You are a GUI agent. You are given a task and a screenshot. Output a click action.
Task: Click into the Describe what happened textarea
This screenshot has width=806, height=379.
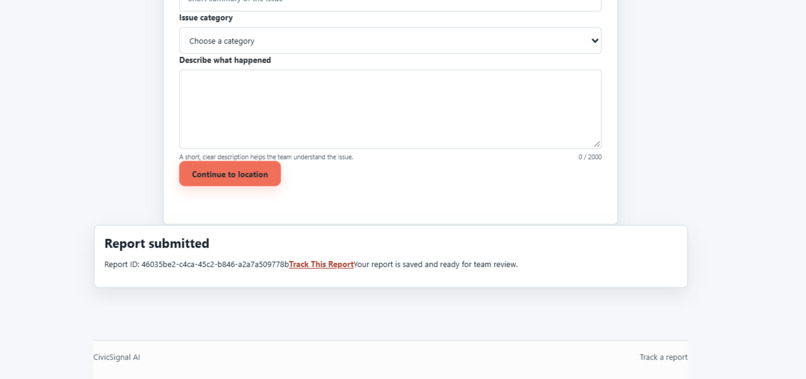pos(390,110)
